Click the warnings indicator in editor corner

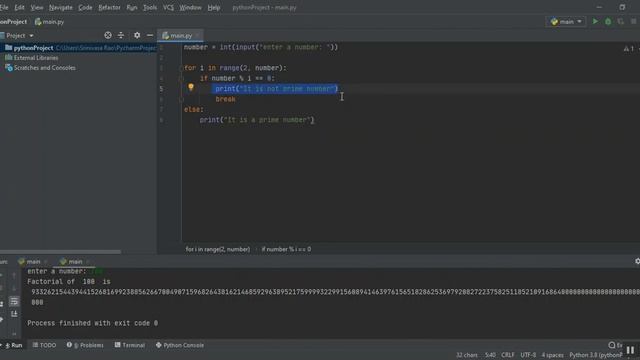[629, 49]
